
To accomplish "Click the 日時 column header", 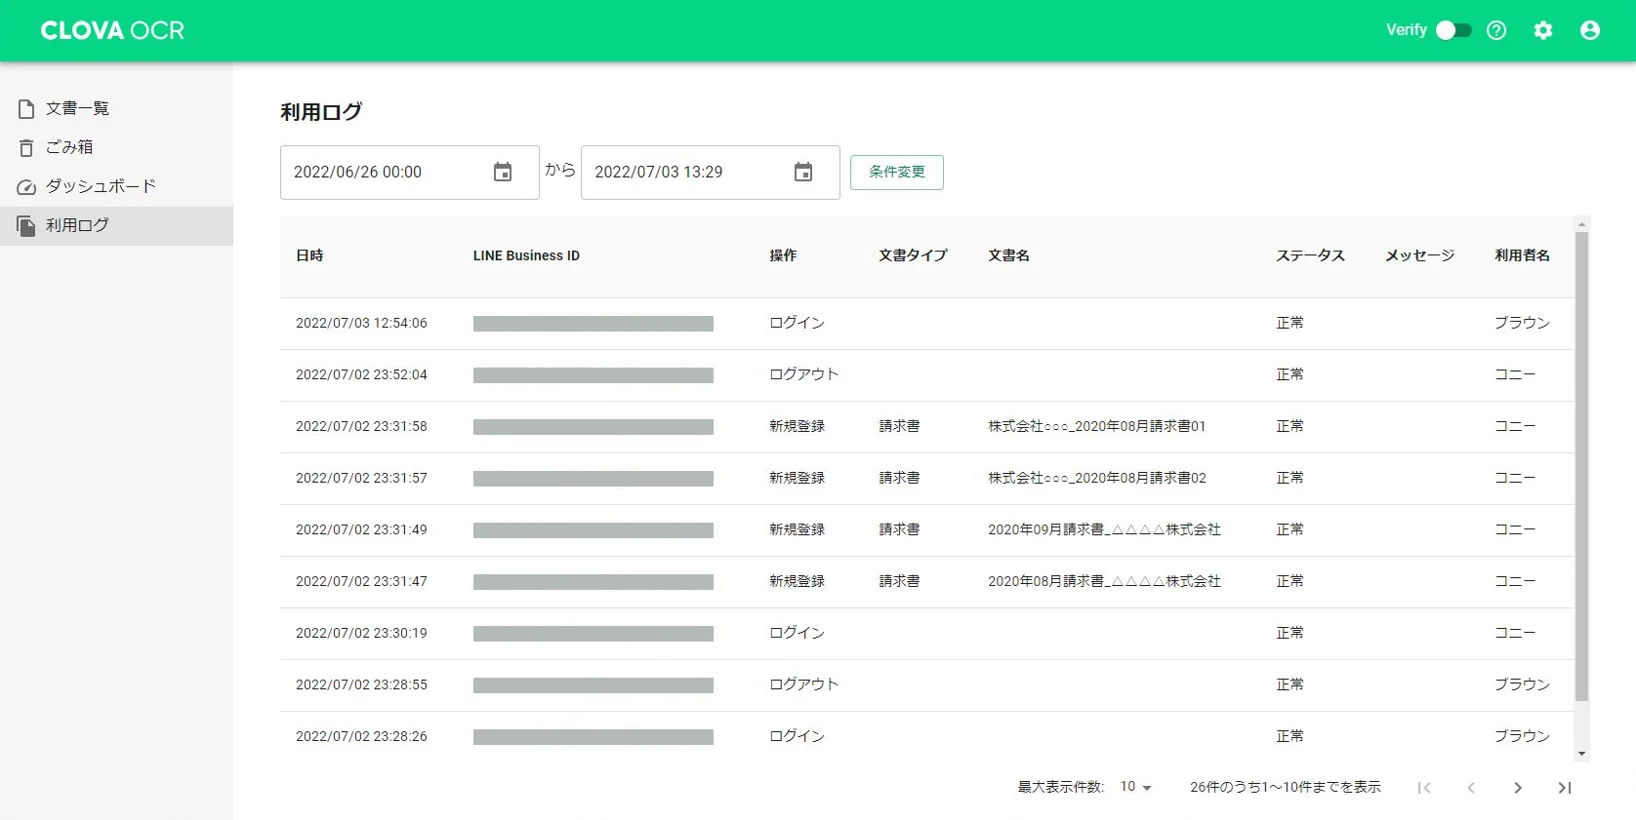I will (309, 256).
